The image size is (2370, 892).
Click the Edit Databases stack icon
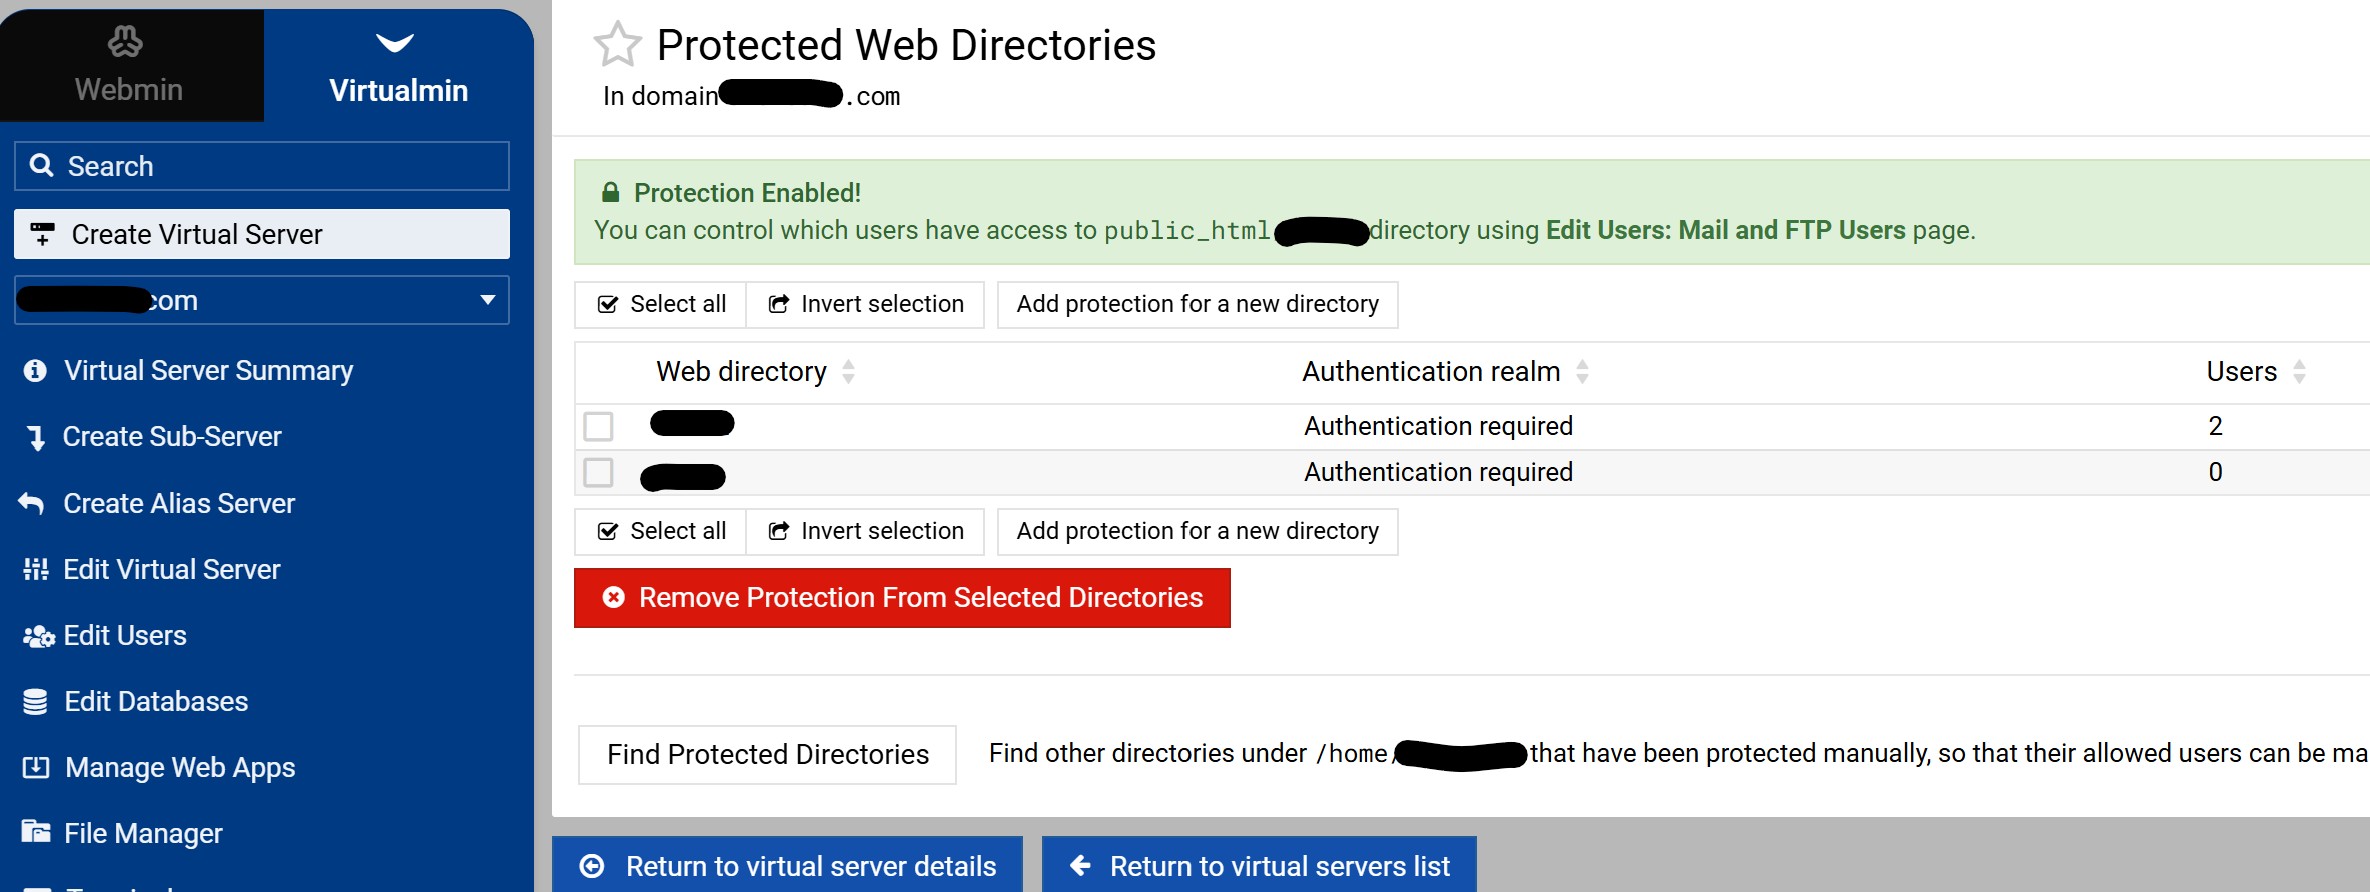pos(35,702)
